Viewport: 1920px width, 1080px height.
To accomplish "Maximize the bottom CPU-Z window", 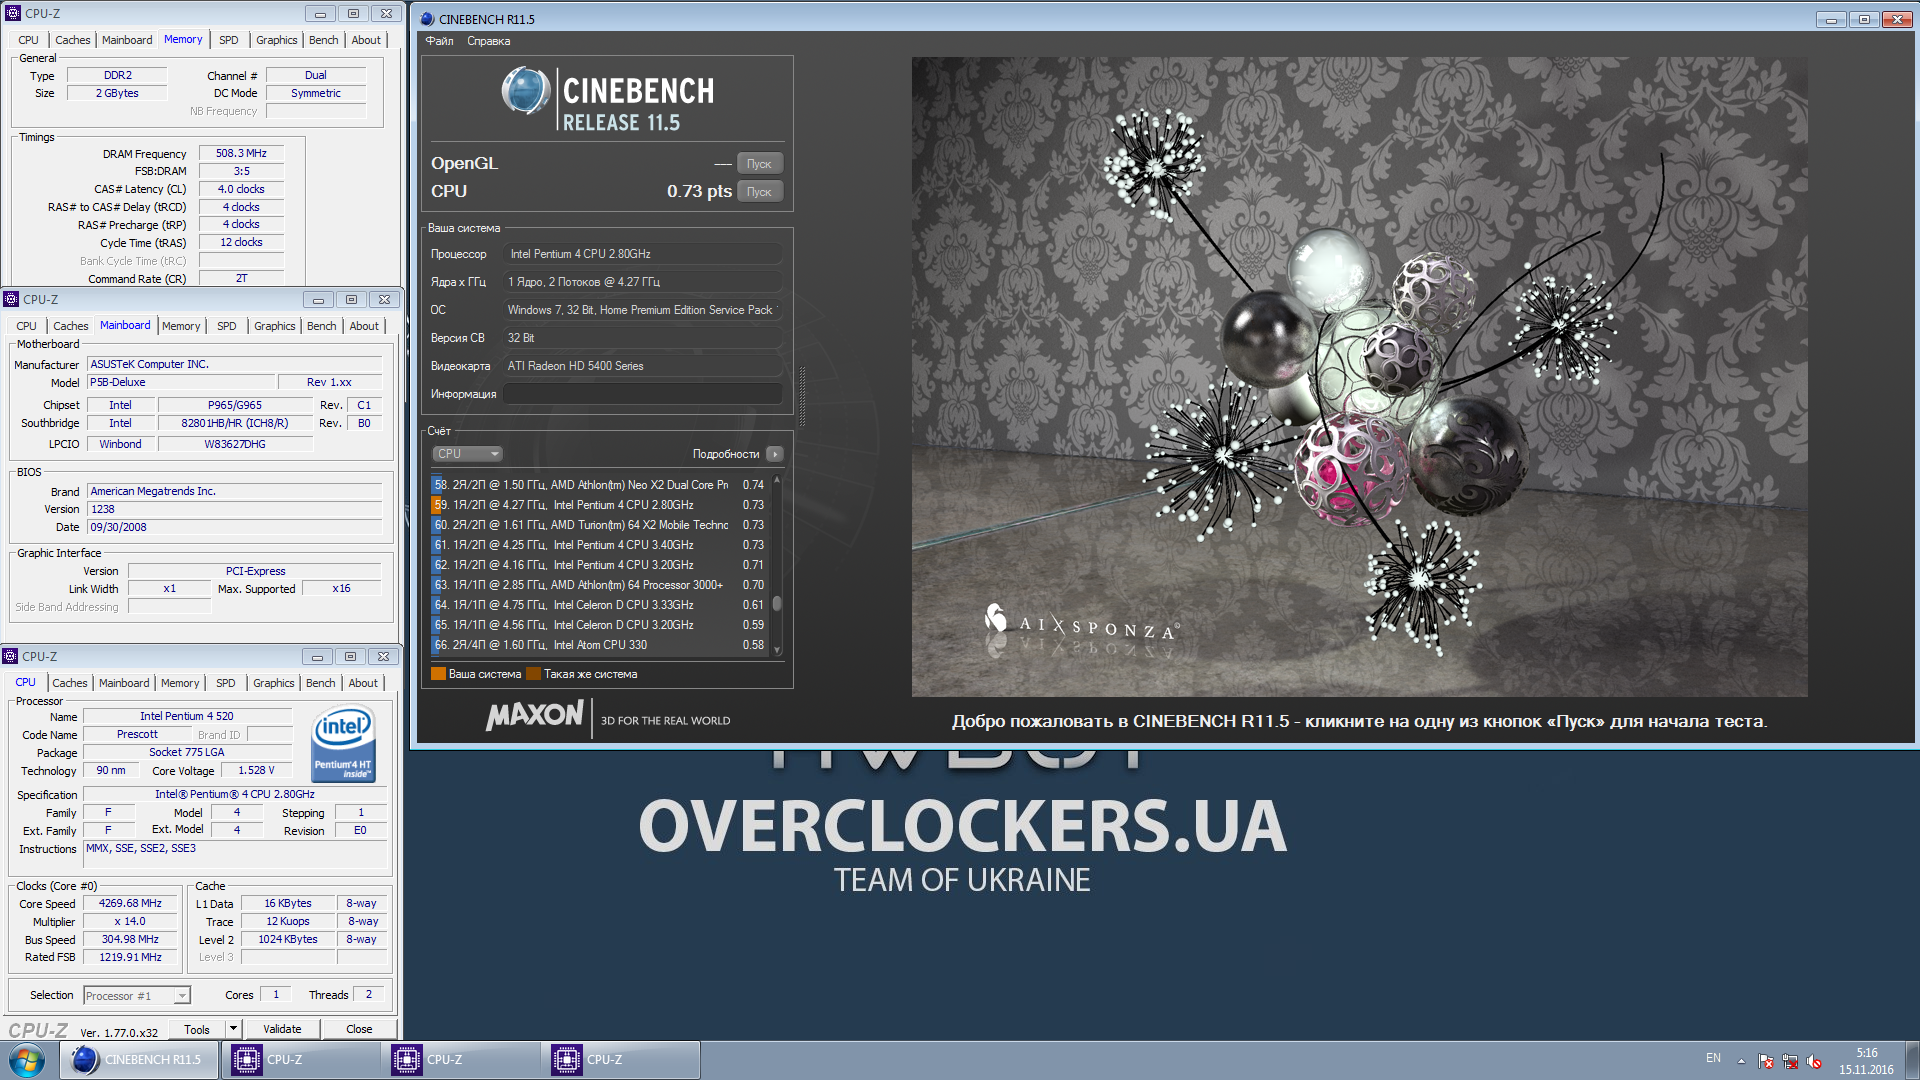I will [x=350, y=656].
